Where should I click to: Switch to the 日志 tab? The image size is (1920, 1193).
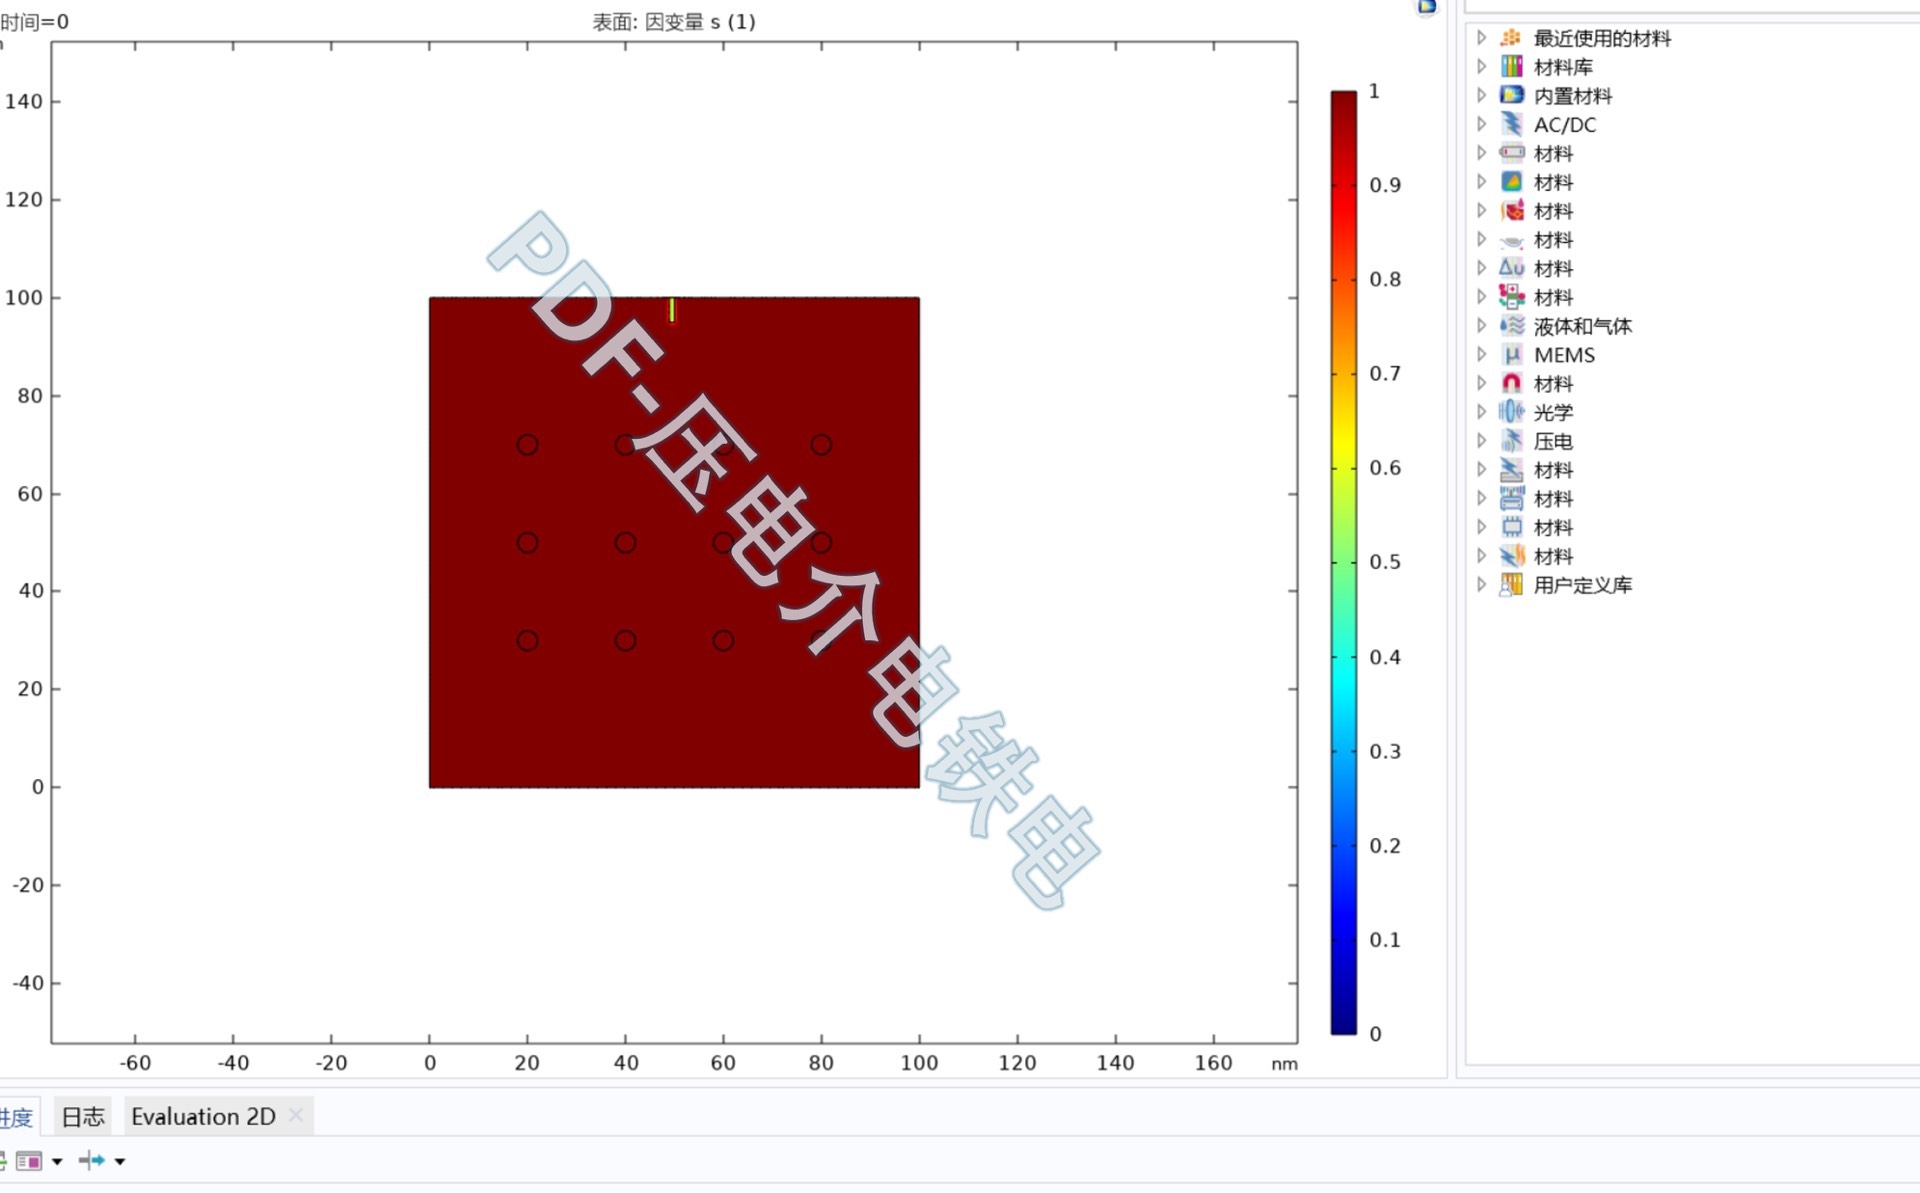(x=83, y=1117)
